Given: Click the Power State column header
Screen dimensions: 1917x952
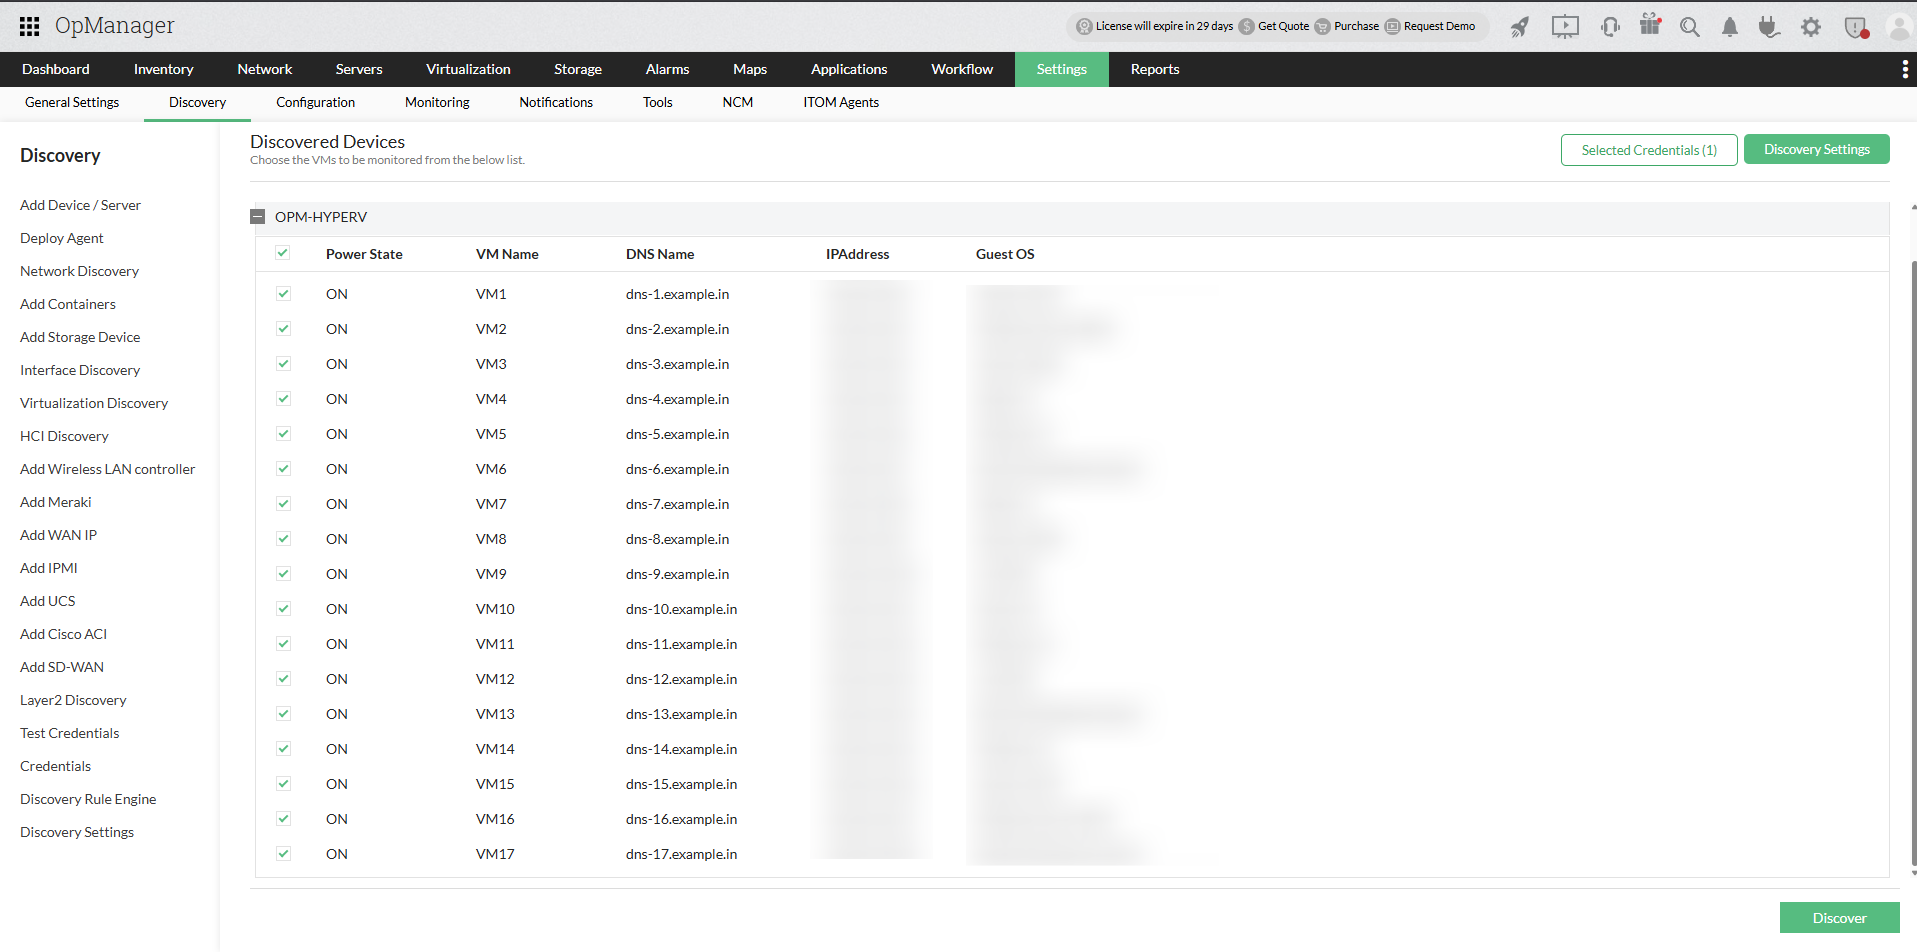Looking at the screenshot, I should tap(364, 254).
